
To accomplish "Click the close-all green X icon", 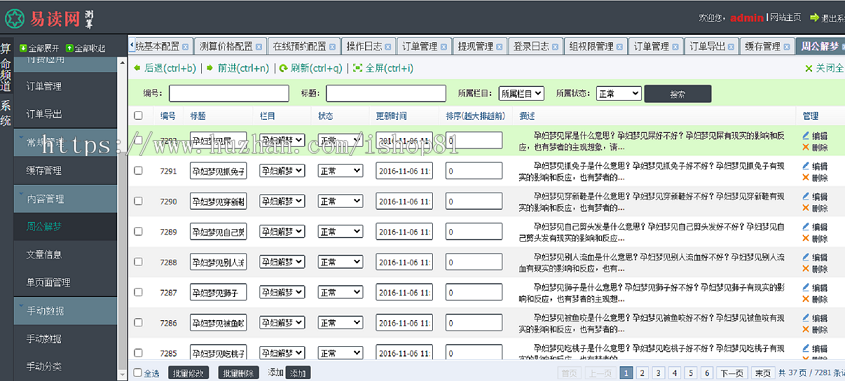I will 808,68.
